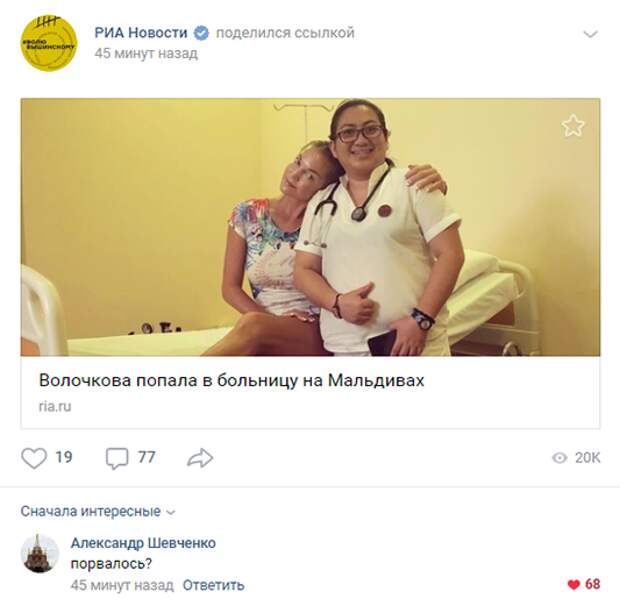Click the comment count 77
Screen dimensions: 620x606
point(146,457)
